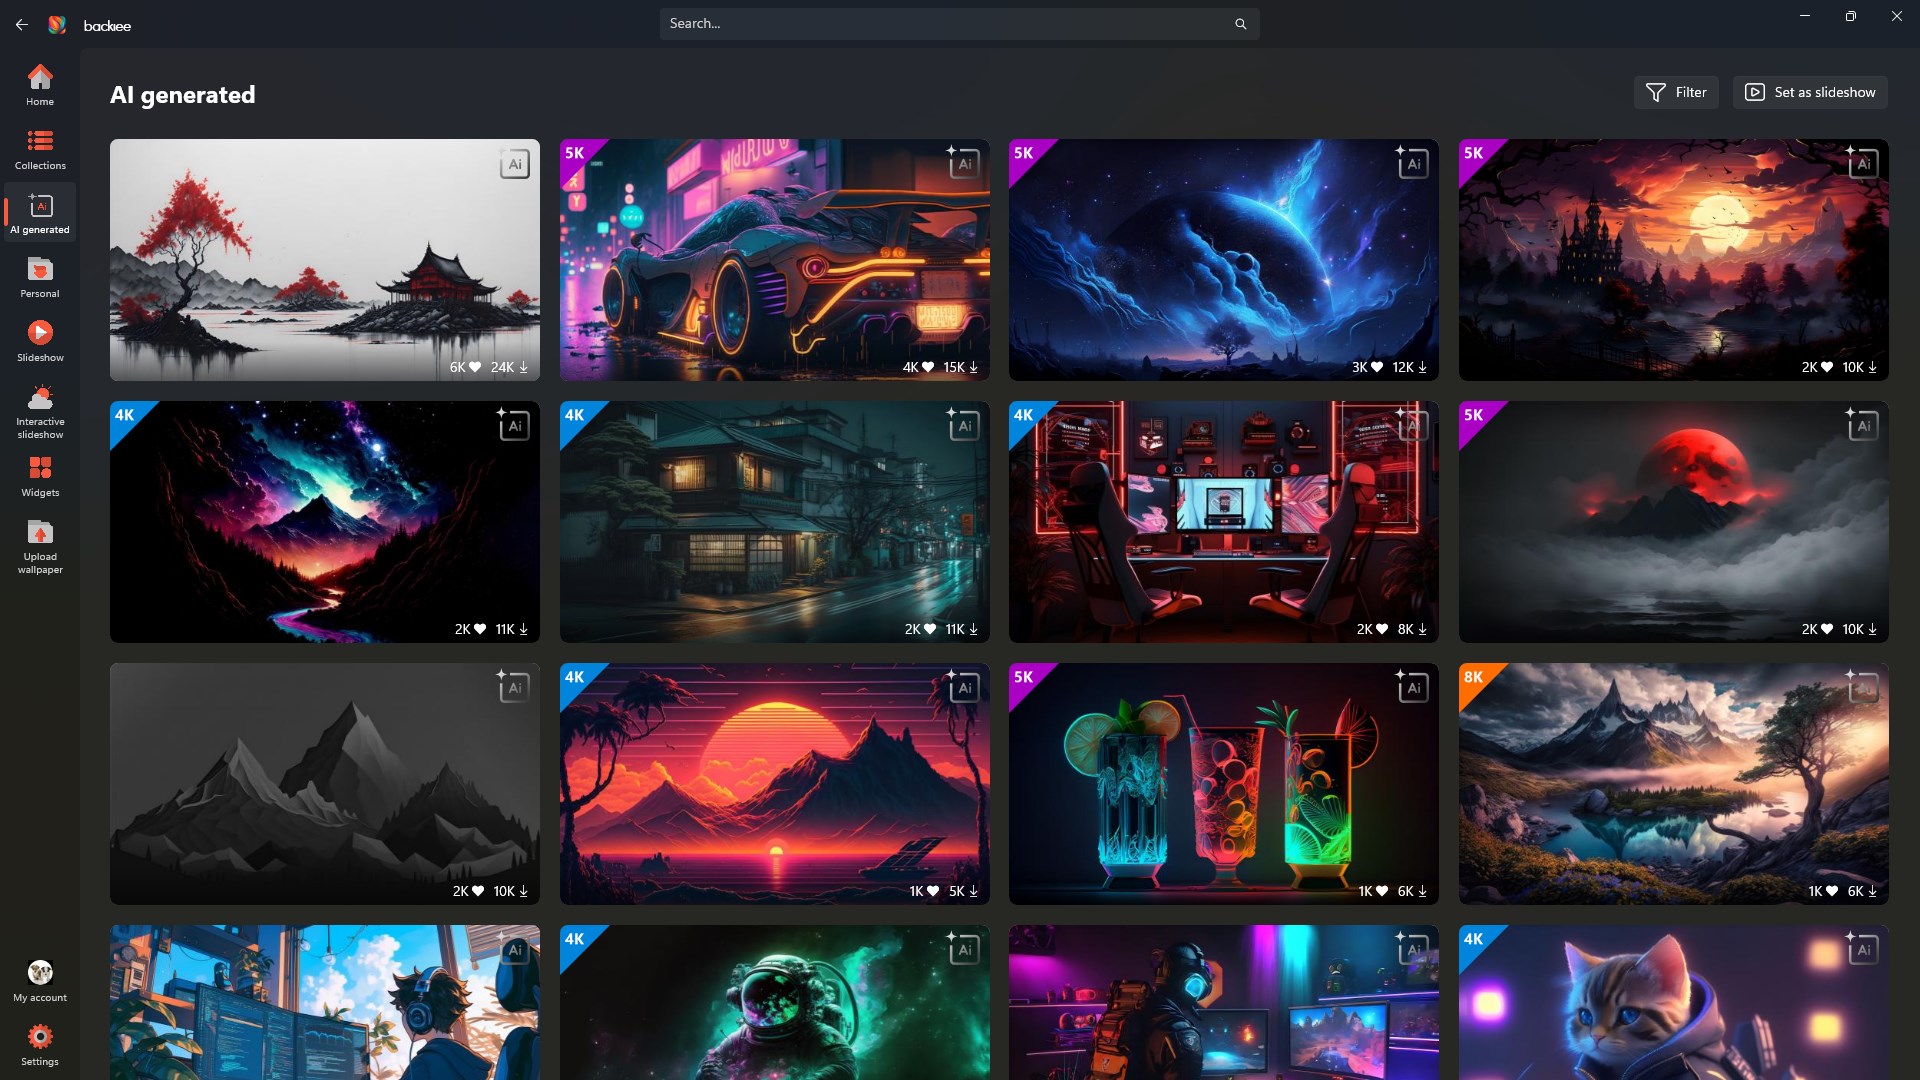Download the neon car wallpaper
Viewport: 1920px width, 1080px height.
pos(974,367)
